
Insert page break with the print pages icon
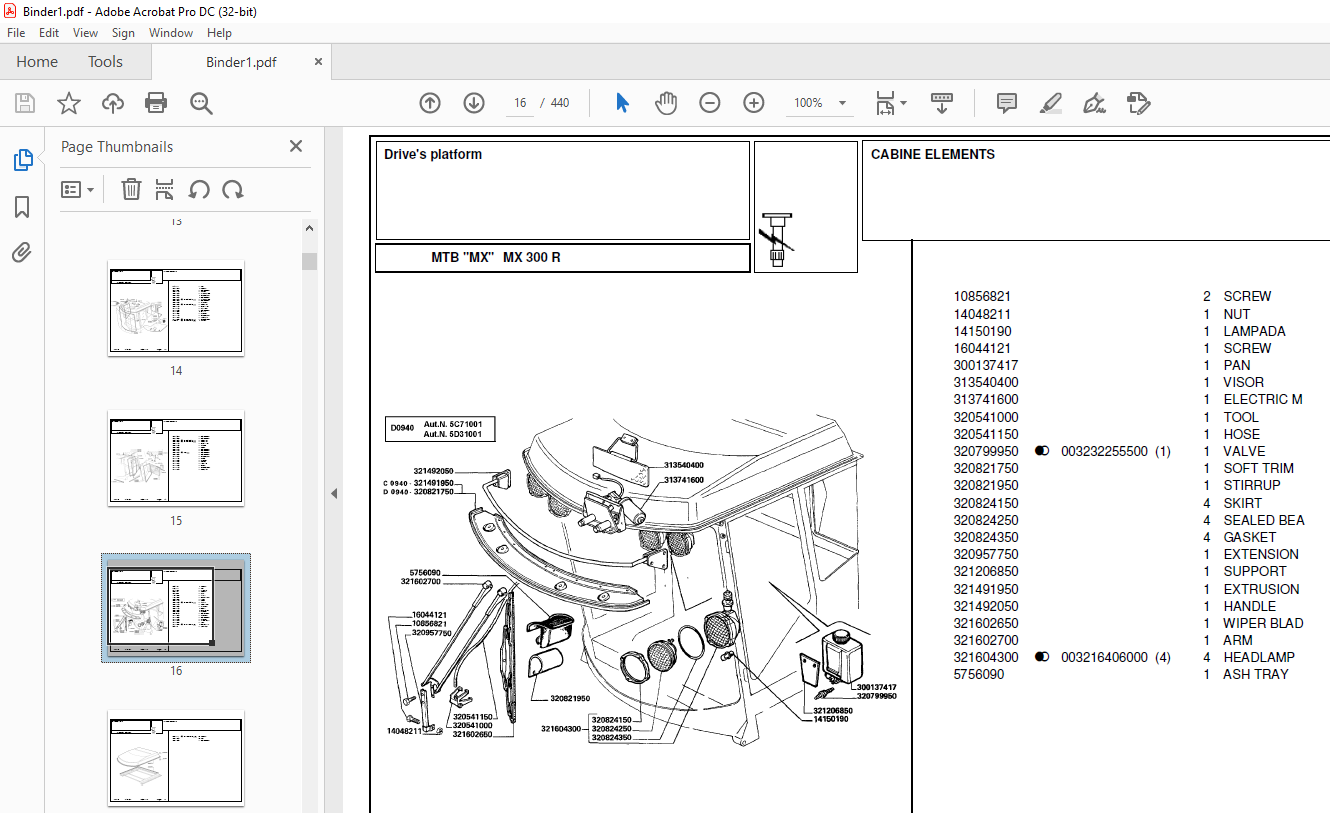(x=165, y=189)
